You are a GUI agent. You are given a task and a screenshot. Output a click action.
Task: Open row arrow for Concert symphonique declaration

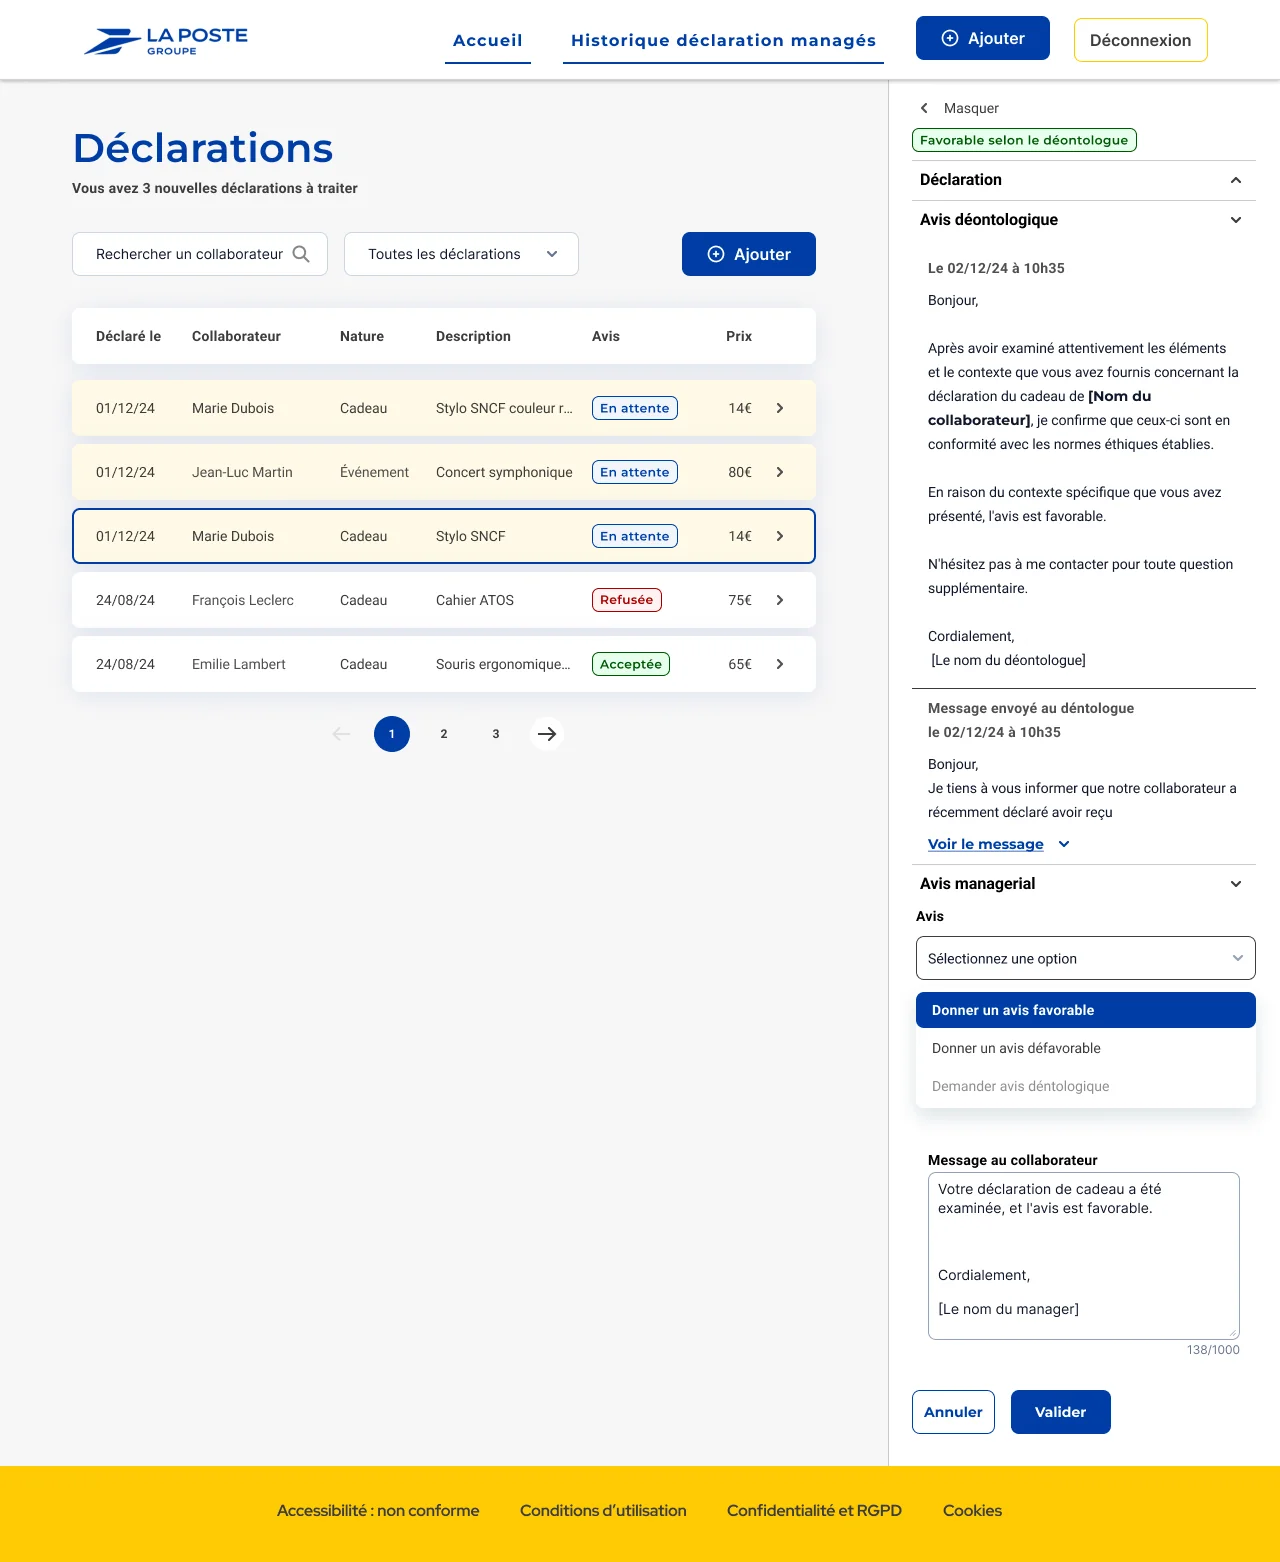(x=780, y=472)
